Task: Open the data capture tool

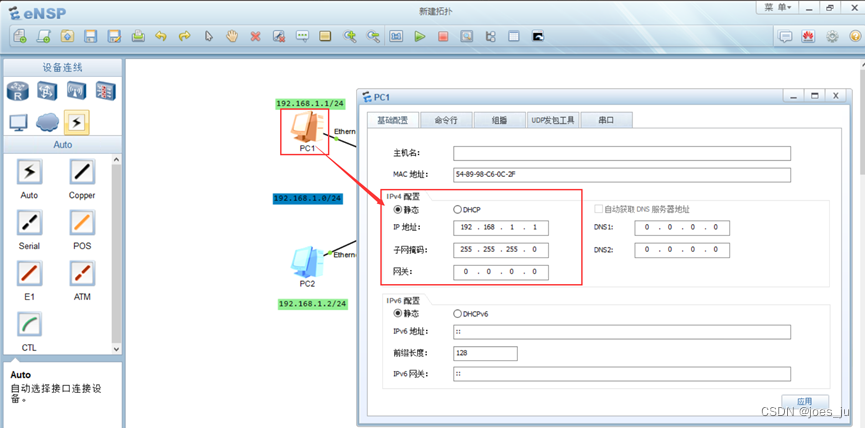Action: 467,36
